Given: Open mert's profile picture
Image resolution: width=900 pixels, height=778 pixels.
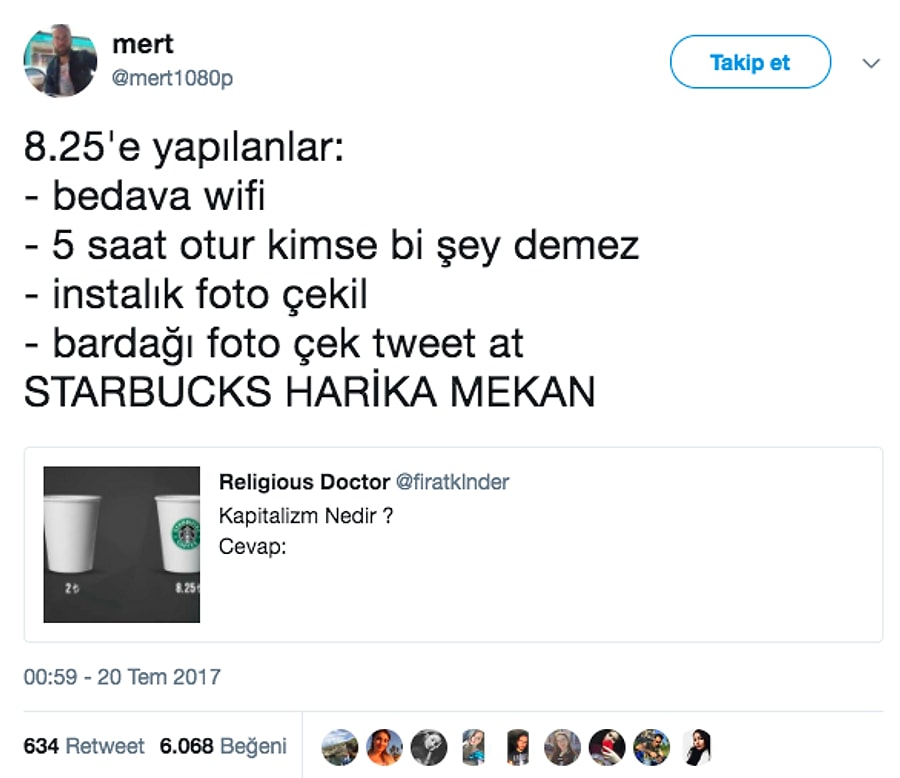Looking at the screenshot, I should click(60, 60).
